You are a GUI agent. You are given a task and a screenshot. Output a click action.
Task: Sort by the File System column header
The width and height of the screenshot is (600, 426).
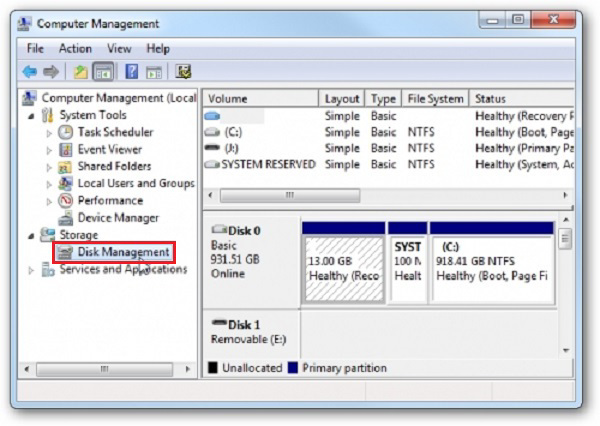click(x=436, y=99)
